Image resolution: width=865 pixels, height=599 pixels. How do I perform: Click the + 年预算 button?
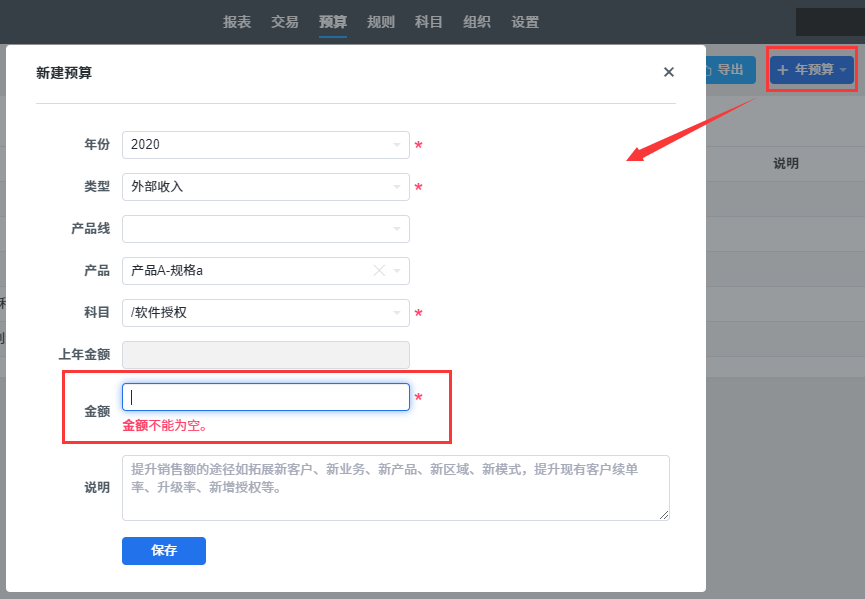pyautogui.click(x=811, y=70)
